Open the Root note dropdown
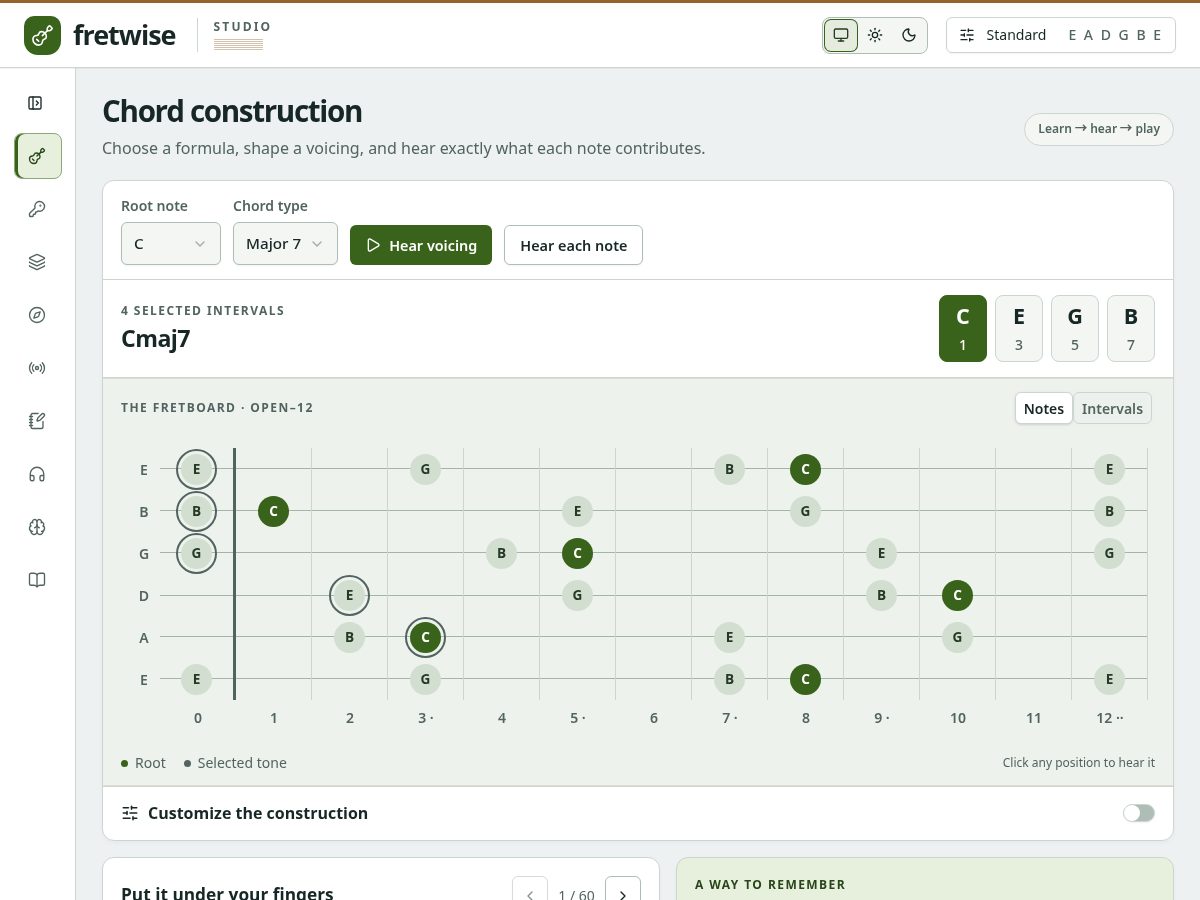This screenshot has width=1200, height=900. [171, 244]
